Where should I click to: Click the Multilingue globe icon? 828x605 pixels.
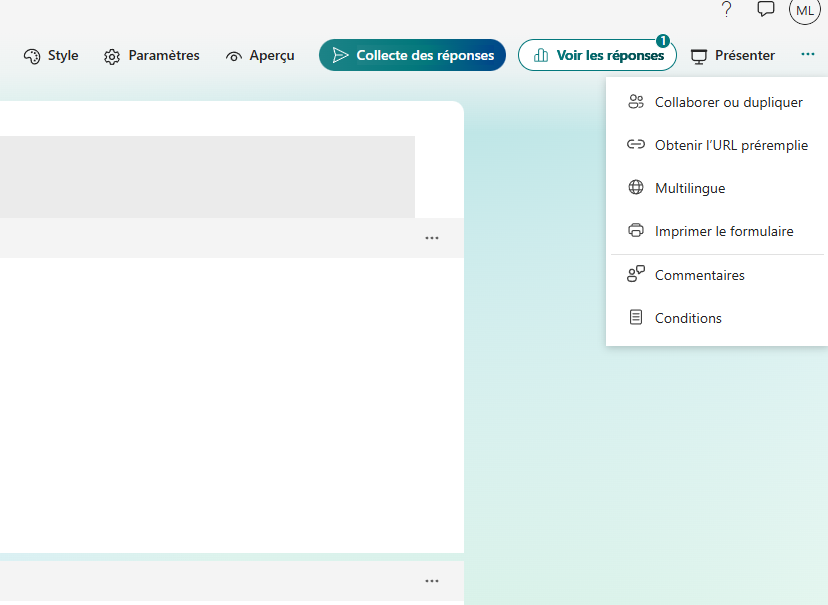[635, 188]
